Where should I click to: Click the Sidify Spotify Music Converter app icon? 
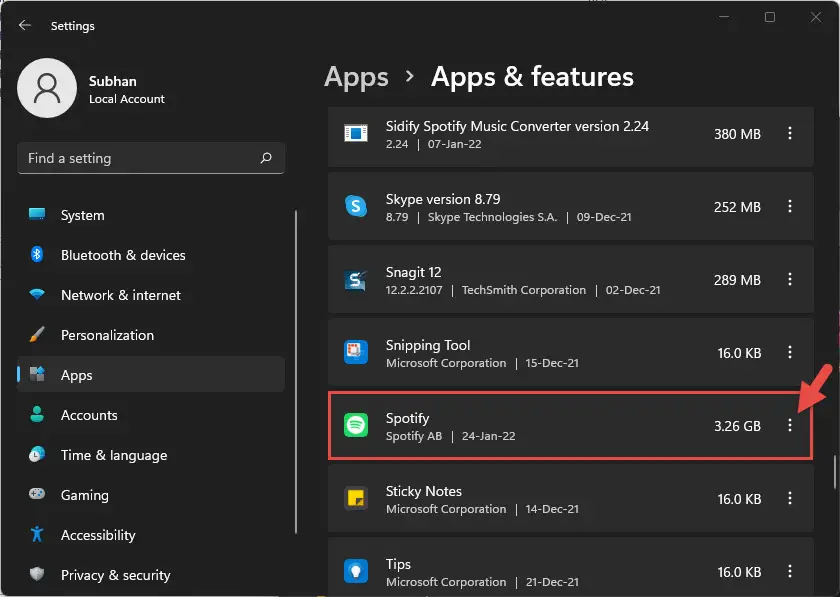(x=356, y=133)
